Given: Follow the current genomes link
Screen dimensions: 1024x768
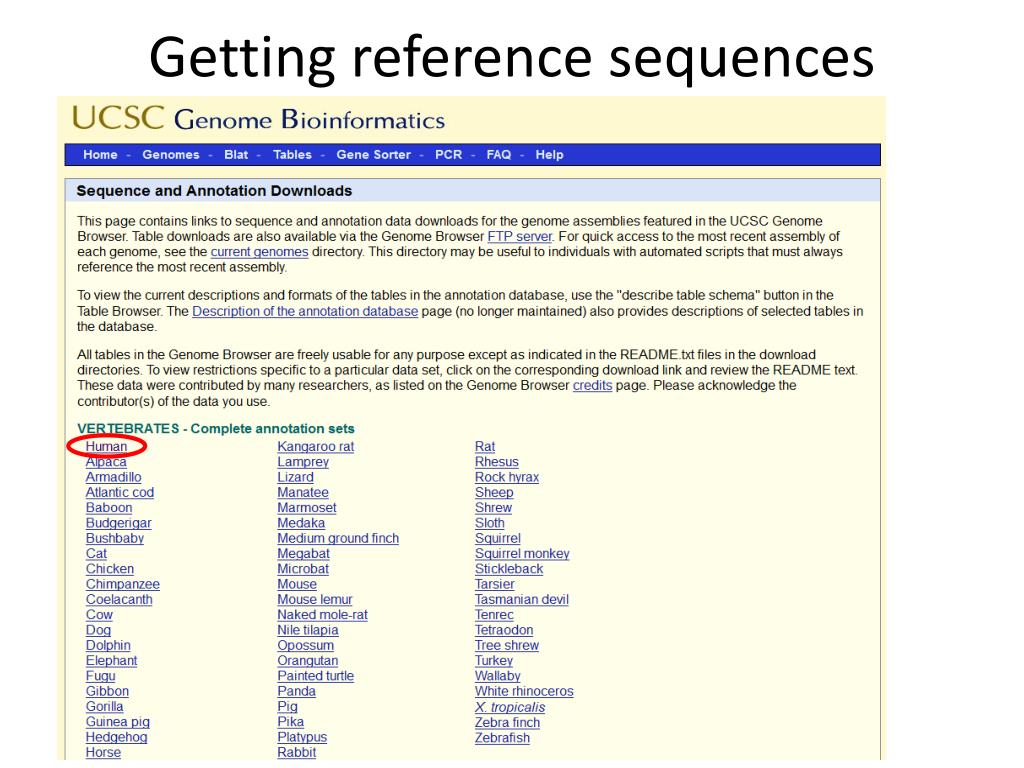Looking at the screenshot, I should [x=259, y=252].
